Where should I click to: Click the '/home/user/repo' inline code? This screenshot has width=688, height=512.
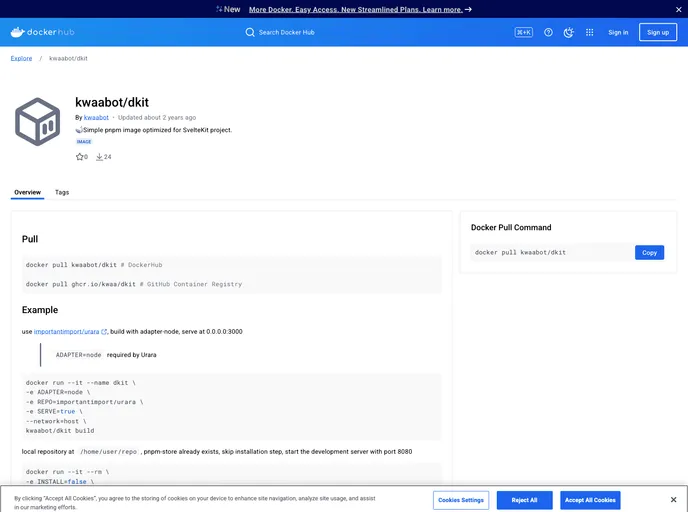click(x=108, y=452)
